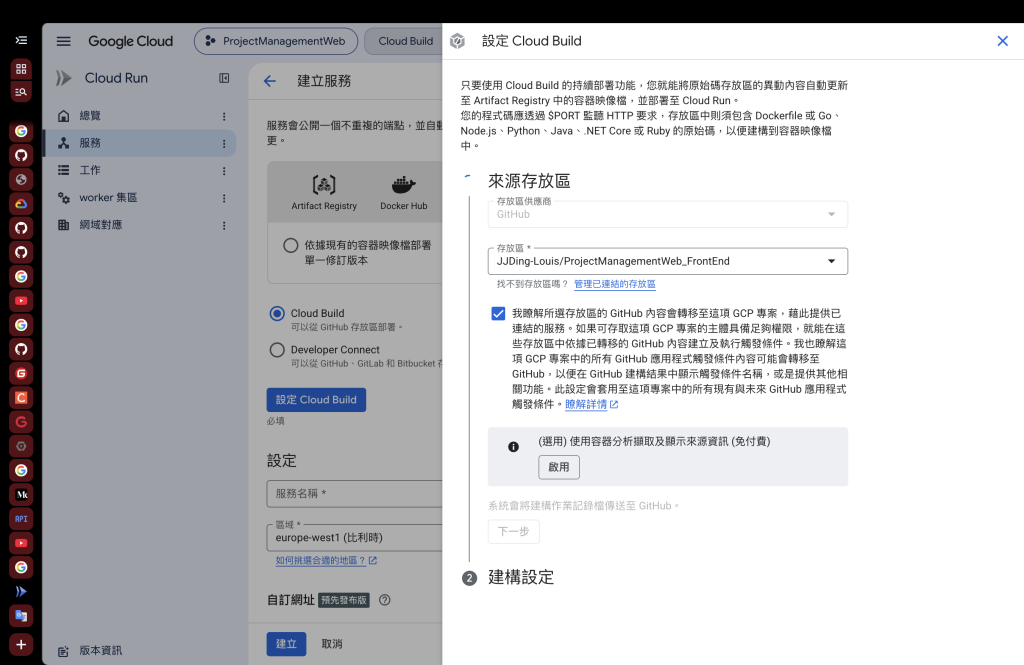Screen dimensions: 1024x665
Task: Click the 取消 cancel button
Action: [x=332, y=644]
